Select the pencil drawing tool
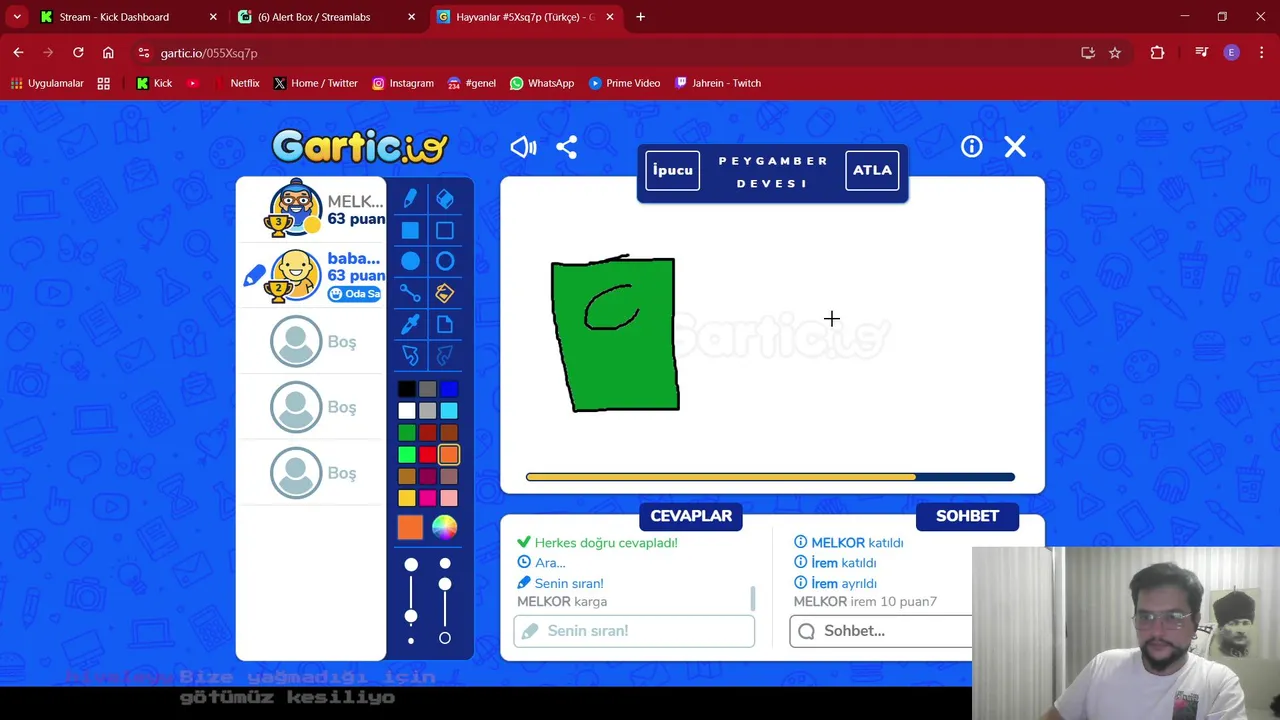Viewport: 1280px width, 720px height. pos(410,199)
